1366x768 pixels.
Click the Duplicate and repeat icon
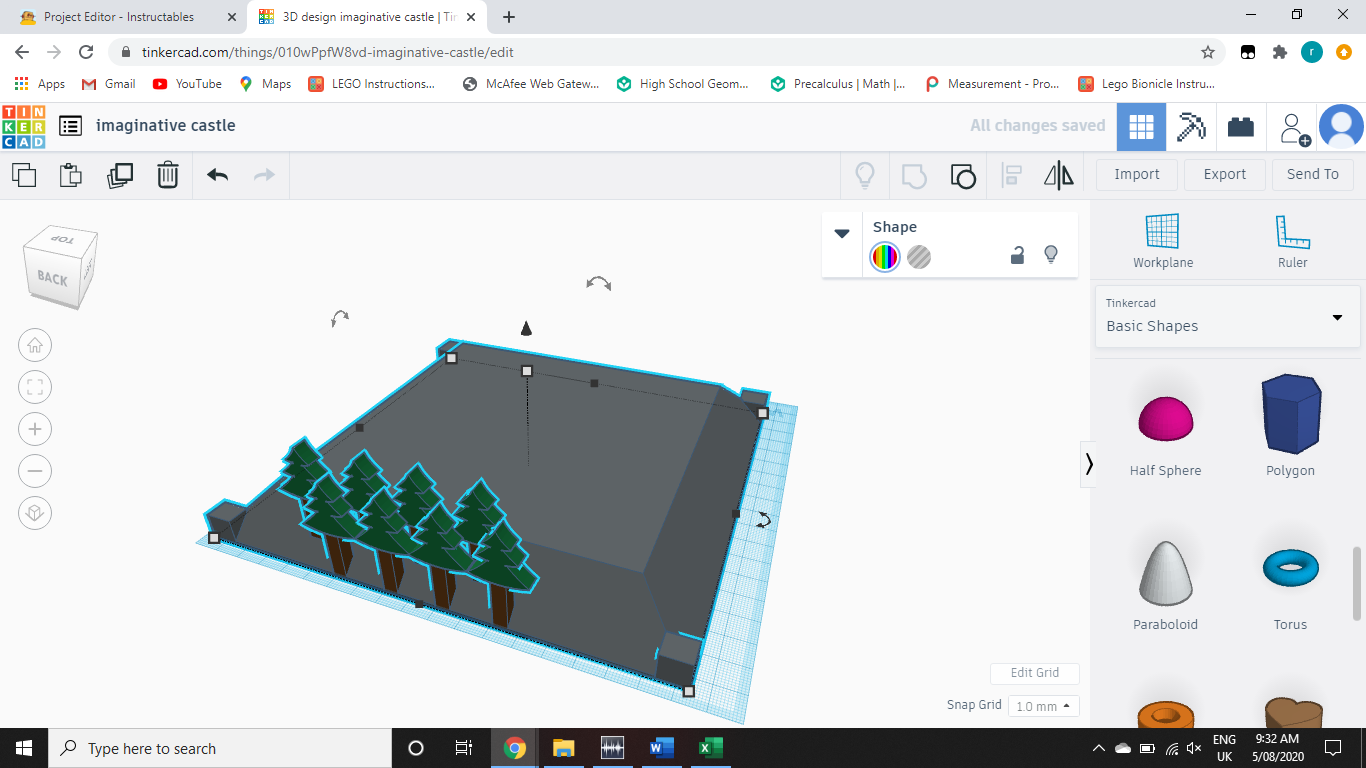[120, 175]
